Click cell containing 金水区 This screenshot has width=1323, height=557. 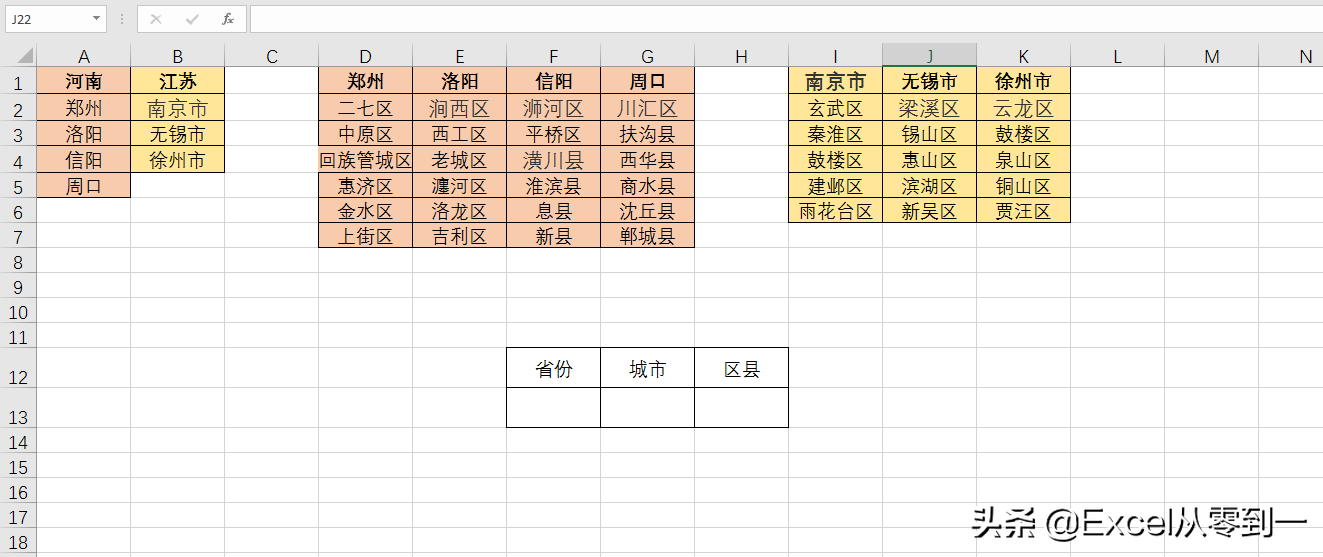365,210
